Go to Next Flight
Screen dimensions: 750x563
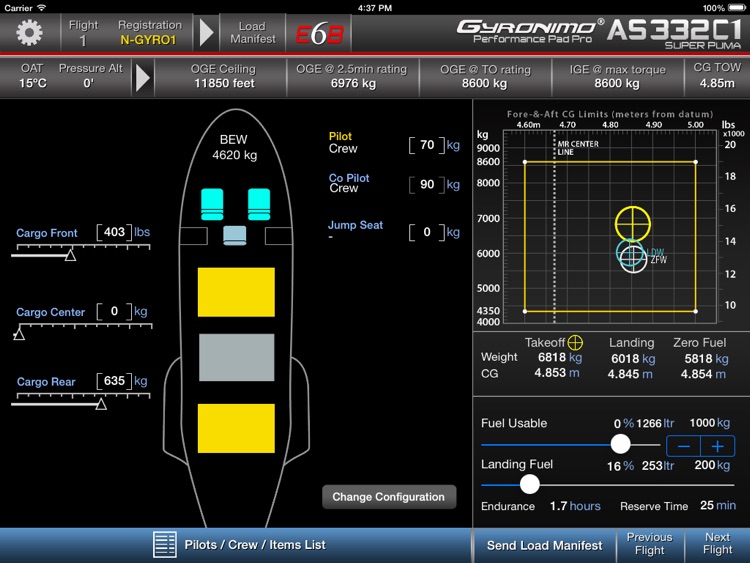click(717, 544)
